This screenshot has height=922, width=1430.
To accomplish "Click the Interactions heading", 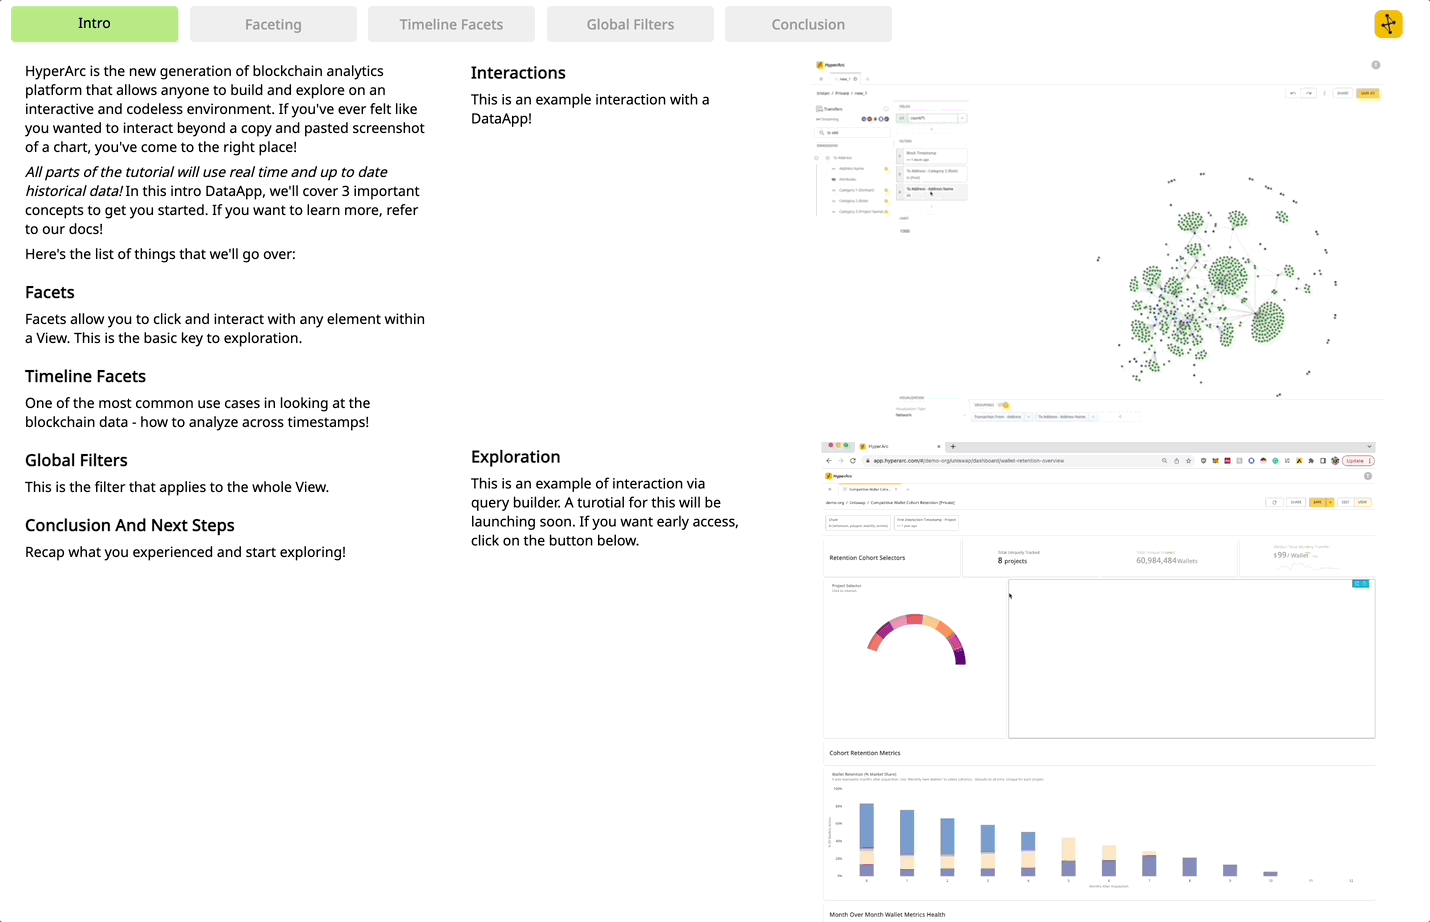I will click(x=518, y=73).
